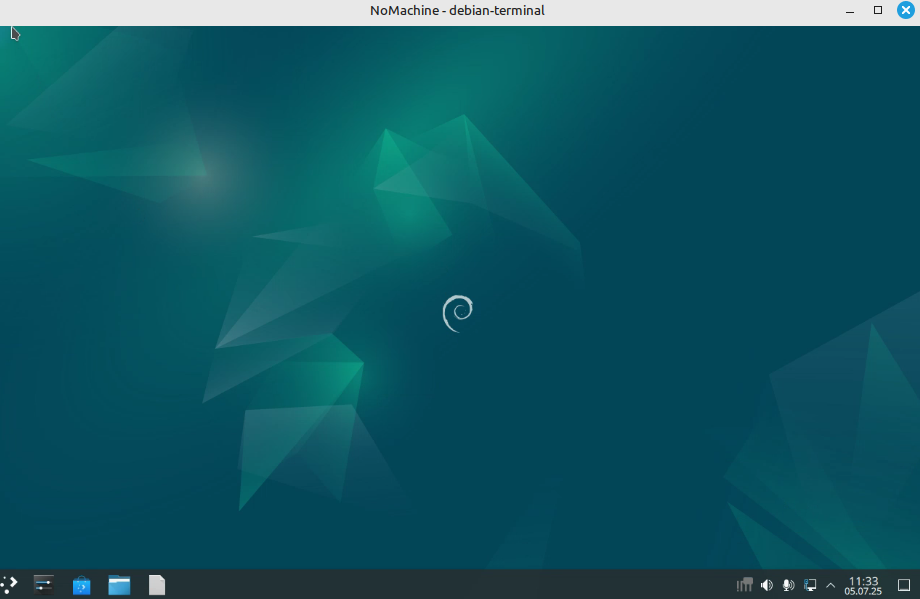Click the top-left corner of the remote desktop

click(3, 29)
